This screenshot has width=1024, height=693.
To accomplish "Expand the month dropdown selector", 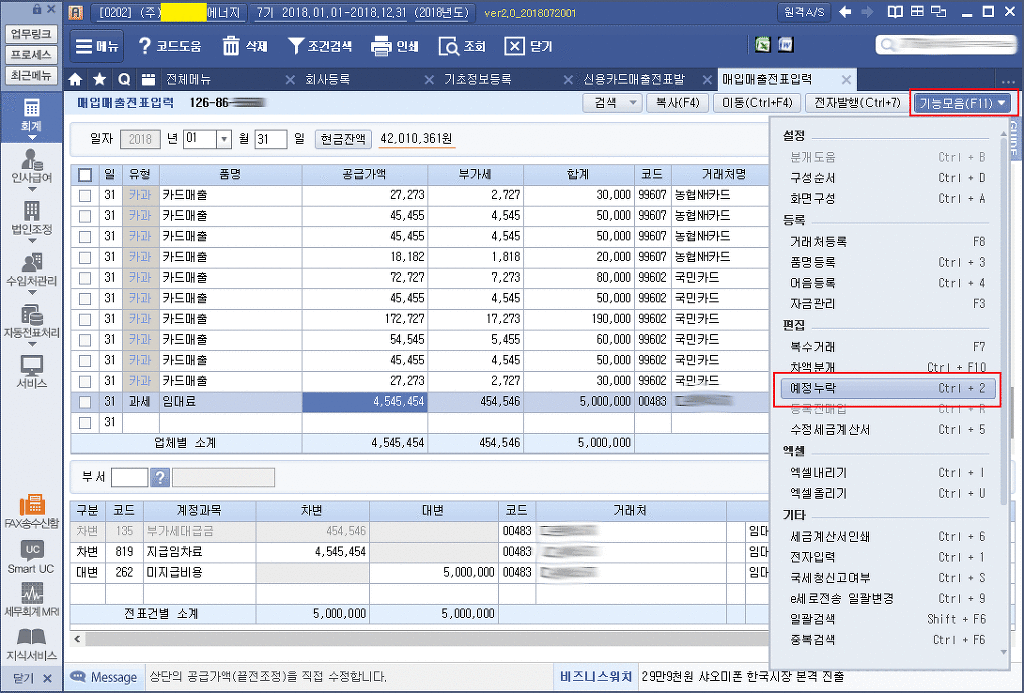I will (x=223, y=139).
